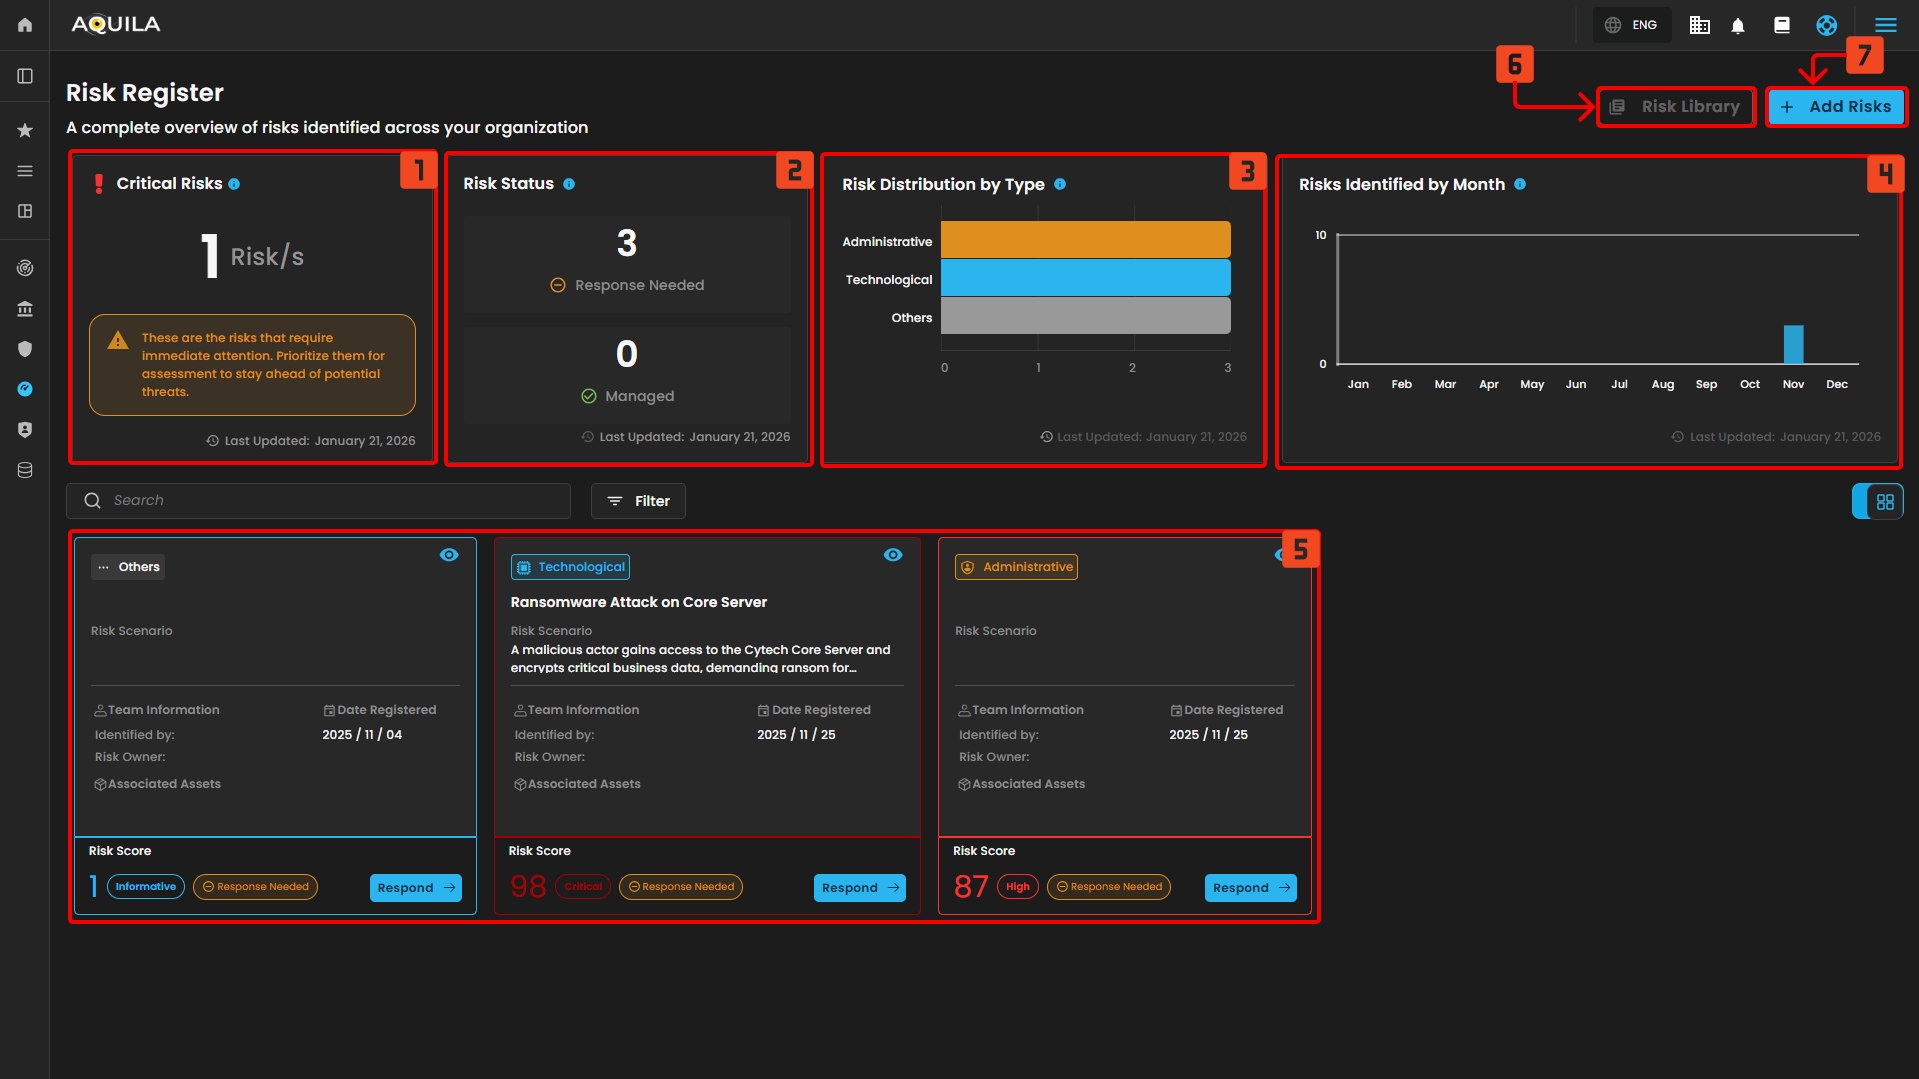Open the database icon in sidebar
Image resolution: width=1919 pixels, height=1079 pixels.
[25, 470]
